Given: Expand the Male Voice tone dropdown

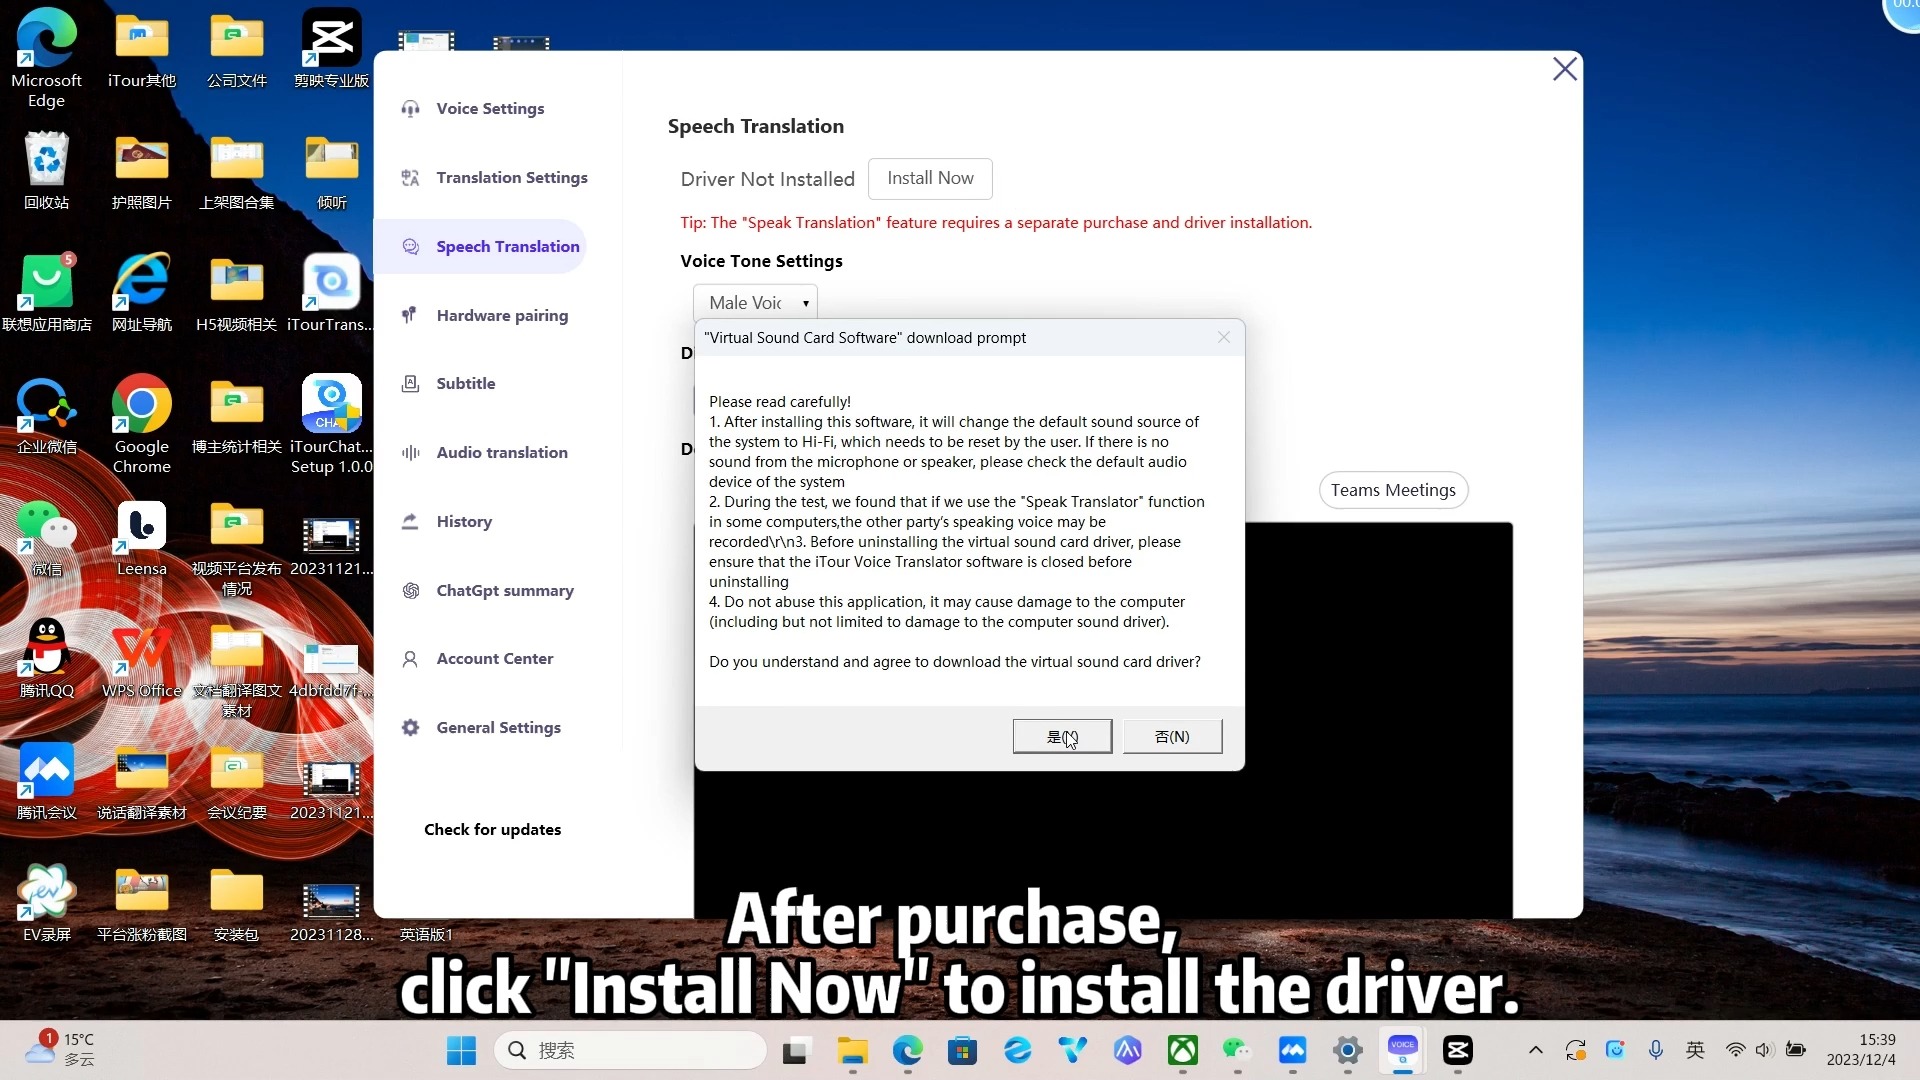Looking at the screenshot, I should click(x=755, y=303).
